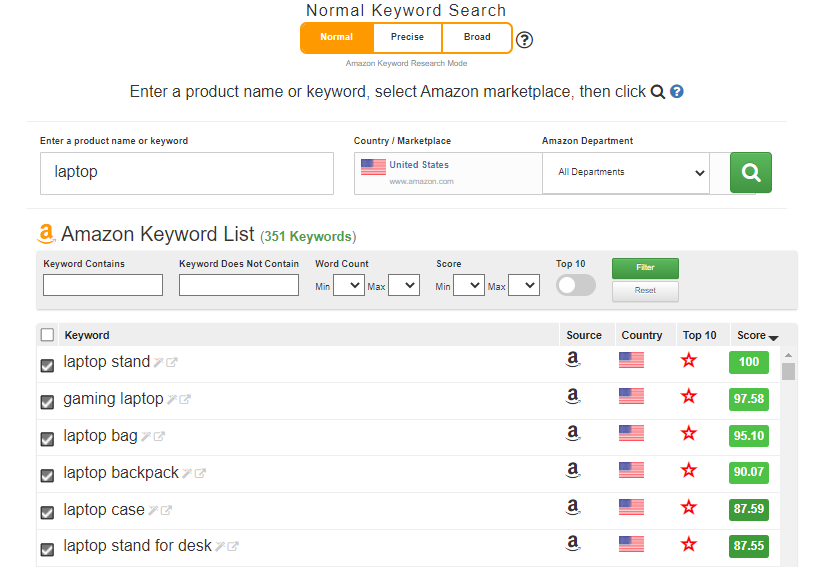Screen dimensions: 821x567
Task: Click the laptop backpack keyword text
Action: click(121, 473)
